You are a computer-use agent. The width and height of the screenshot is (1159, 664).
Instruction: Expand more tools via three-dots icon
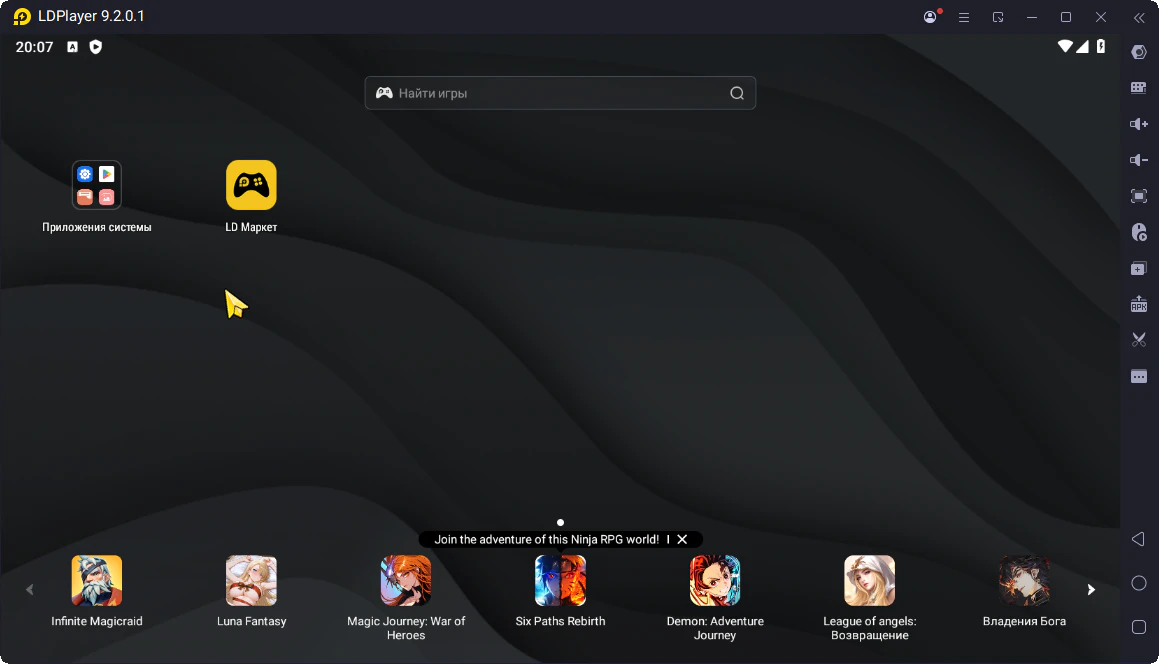[x=1138, y=376]
